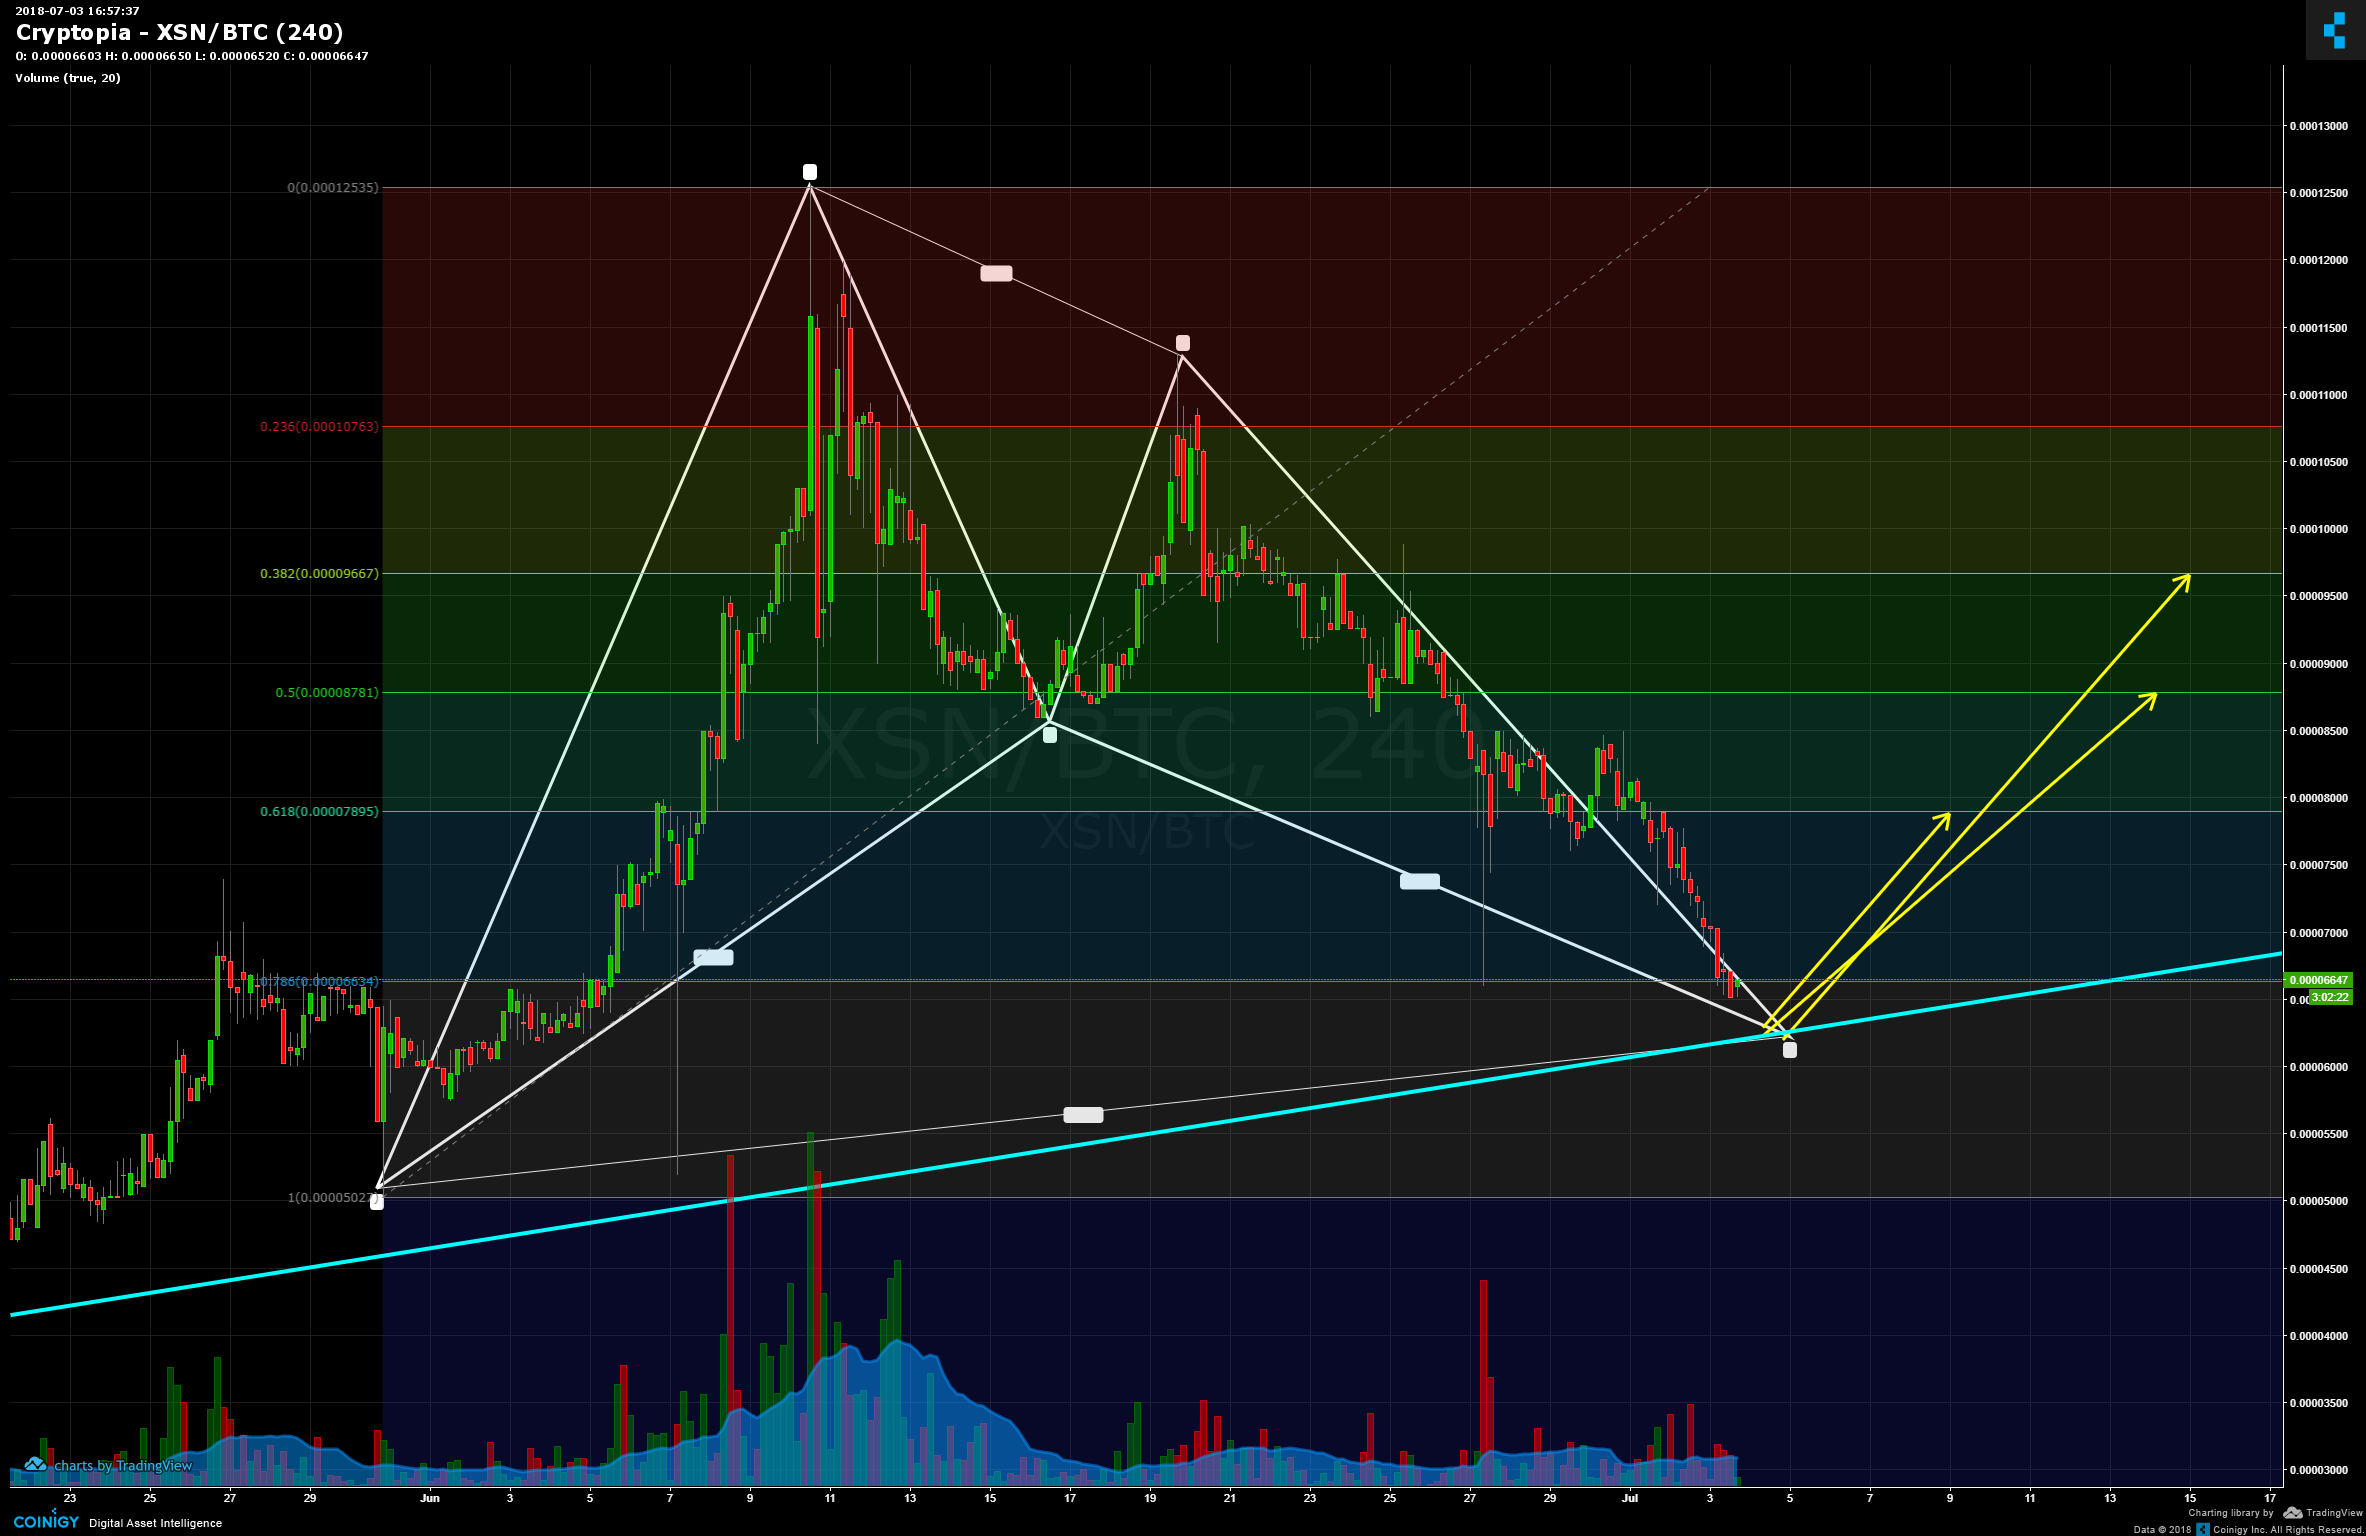Click the Coinigy logo icon top right
The width and height of the screenshot is (2366, 1536).
(x=2335, y=30)
